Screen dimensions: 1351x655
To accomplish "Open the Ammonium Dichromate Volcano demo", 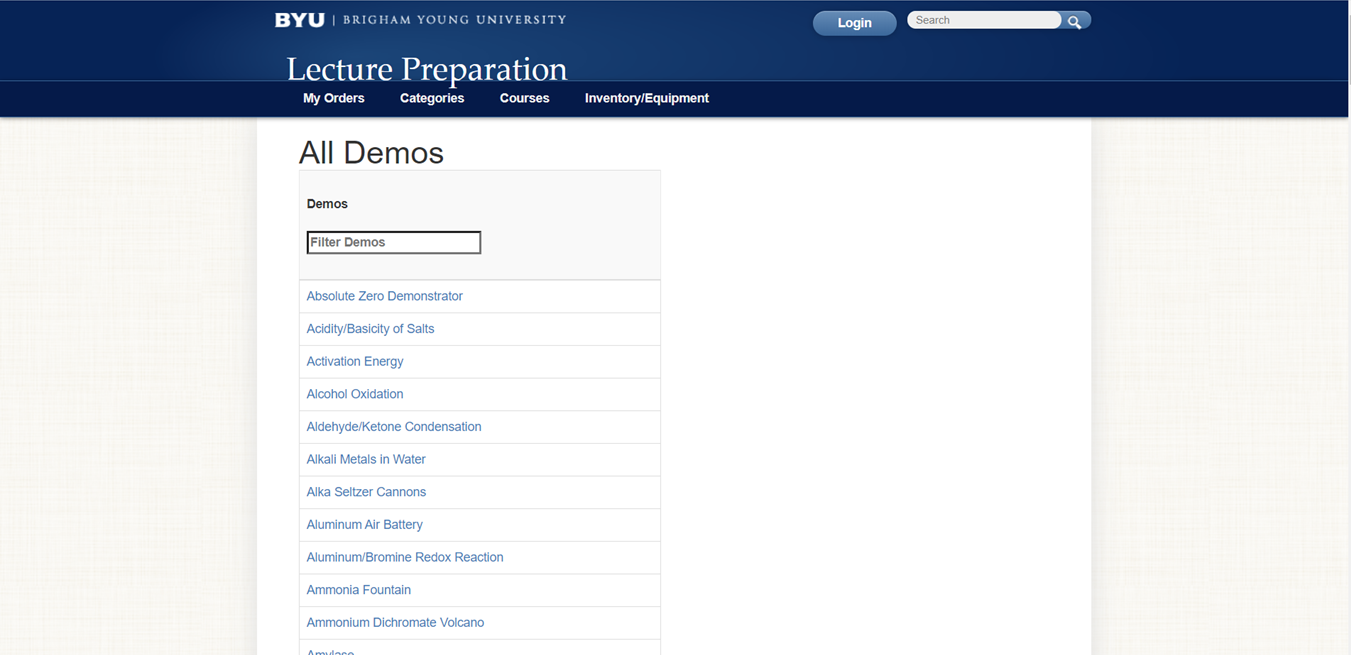I will coord(395,623).
